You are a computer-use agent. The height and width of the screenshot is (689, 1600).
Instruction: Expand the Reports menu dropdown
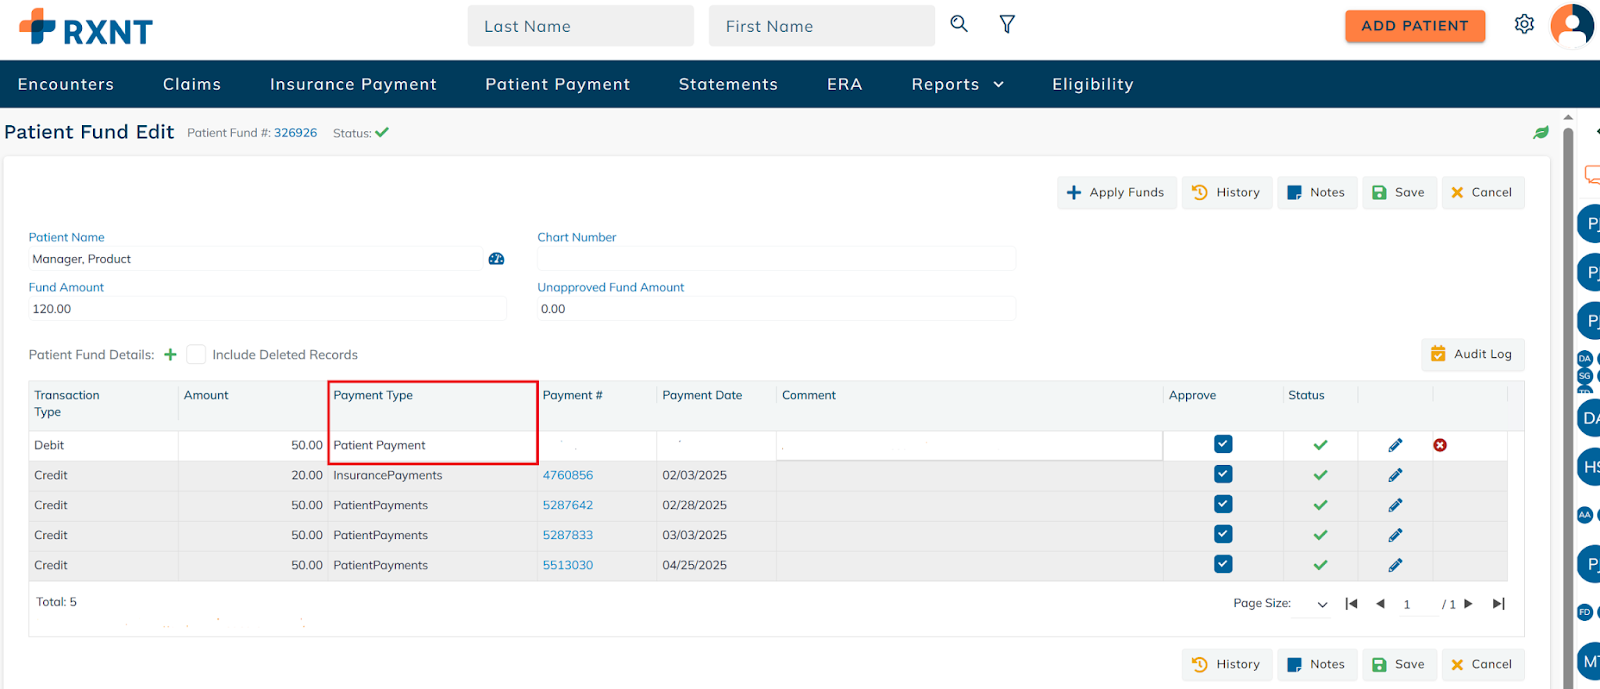[957, 84]
